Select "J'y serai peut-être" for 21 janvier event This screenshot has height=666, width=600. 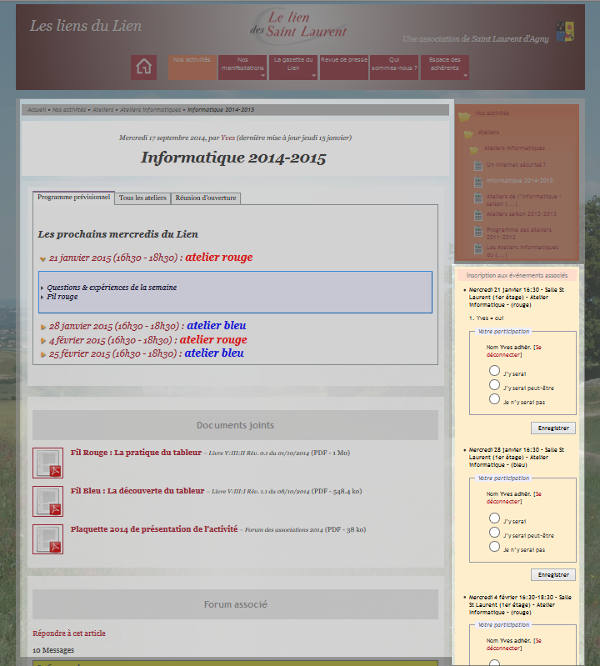494,384
